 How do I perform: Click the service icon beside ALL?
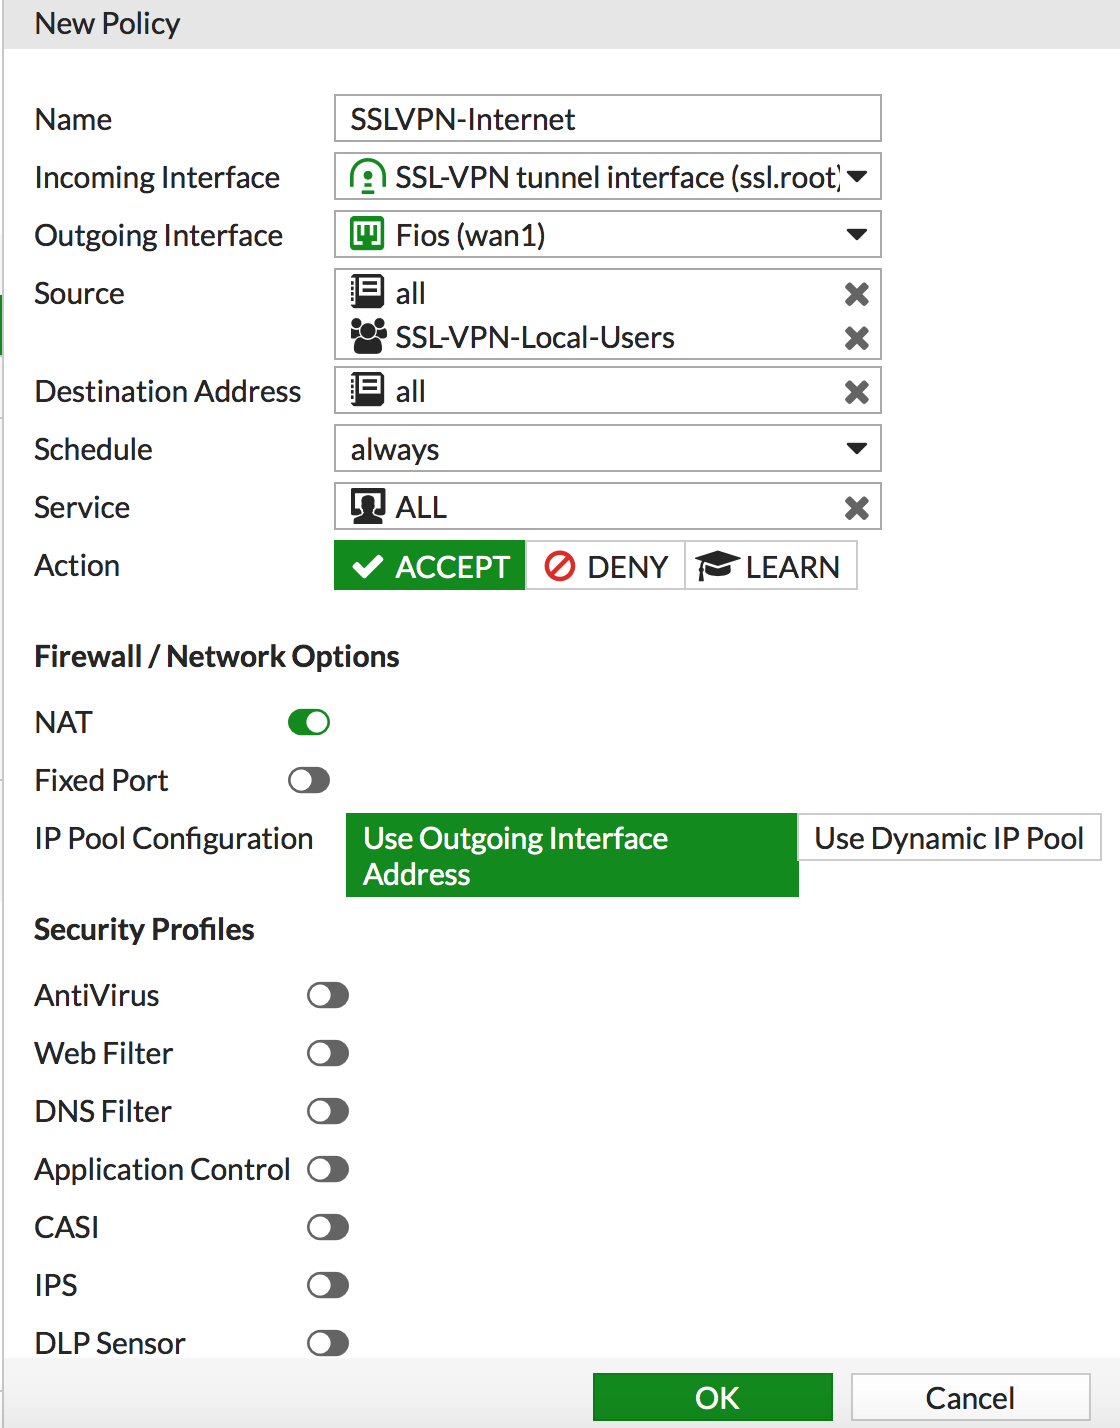tap(367, 507)
